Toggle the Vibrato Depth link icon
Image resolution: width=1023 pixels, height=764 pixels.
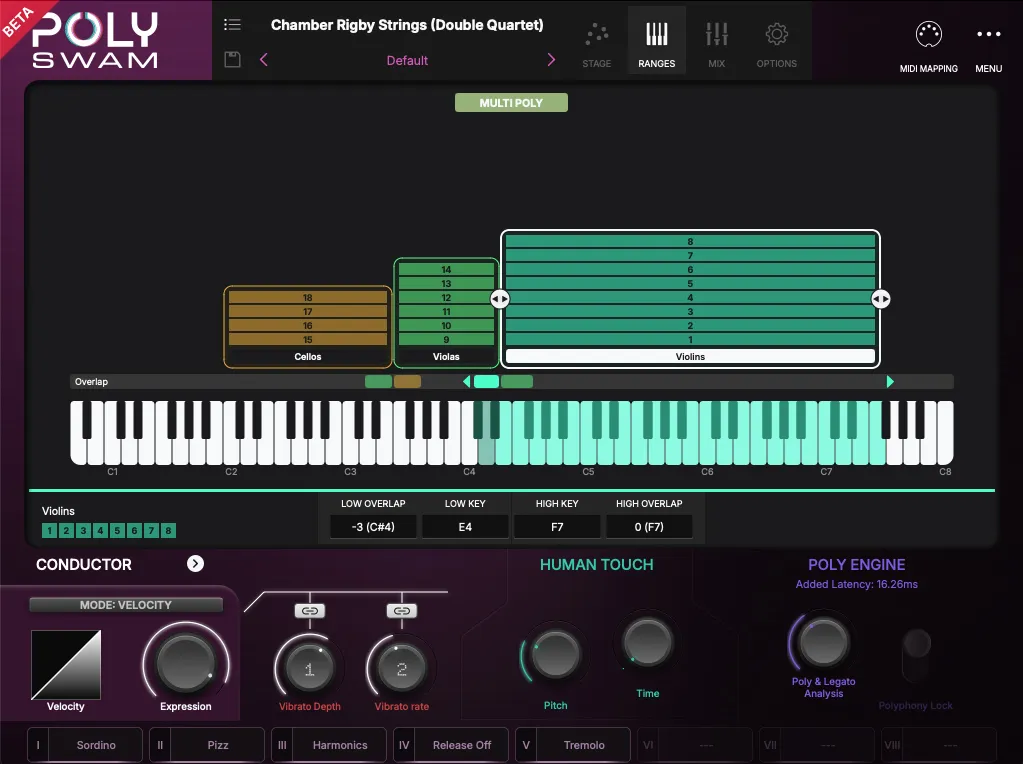coord(310,611)
